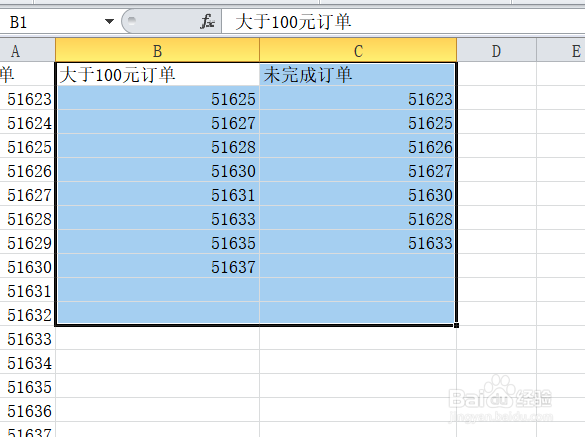
Task: Select column C cell with 51628
Action: tap(358, 218)
